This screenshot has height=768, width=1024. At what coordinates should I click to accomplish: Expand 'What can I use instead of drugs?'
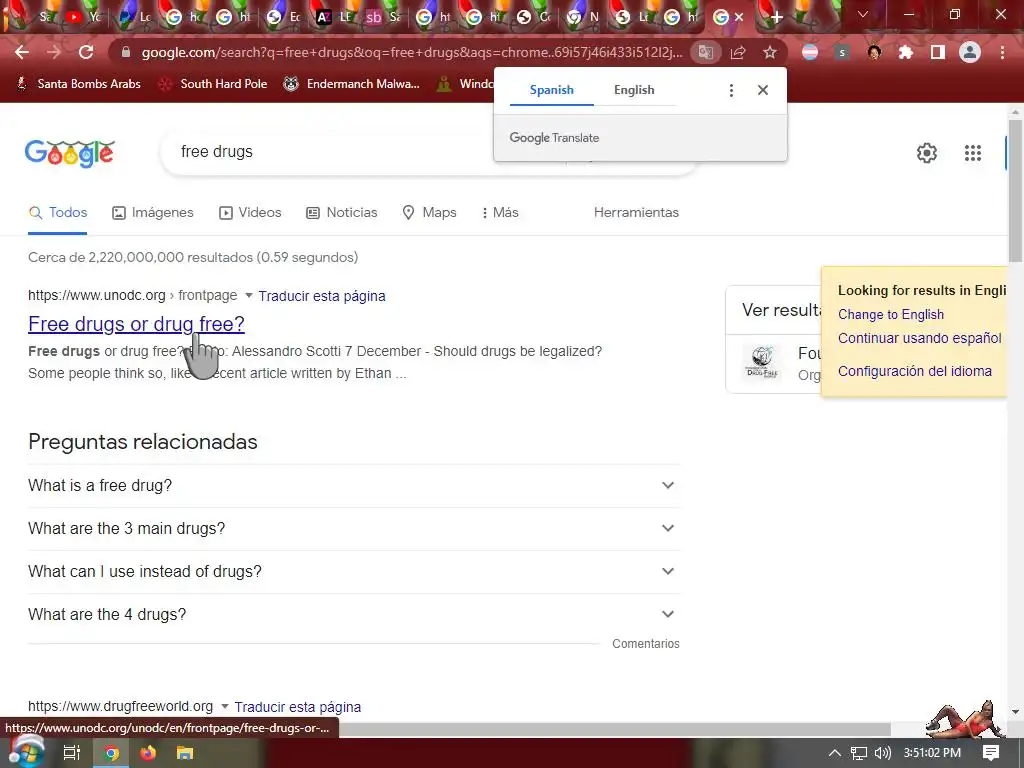[354, 571]
